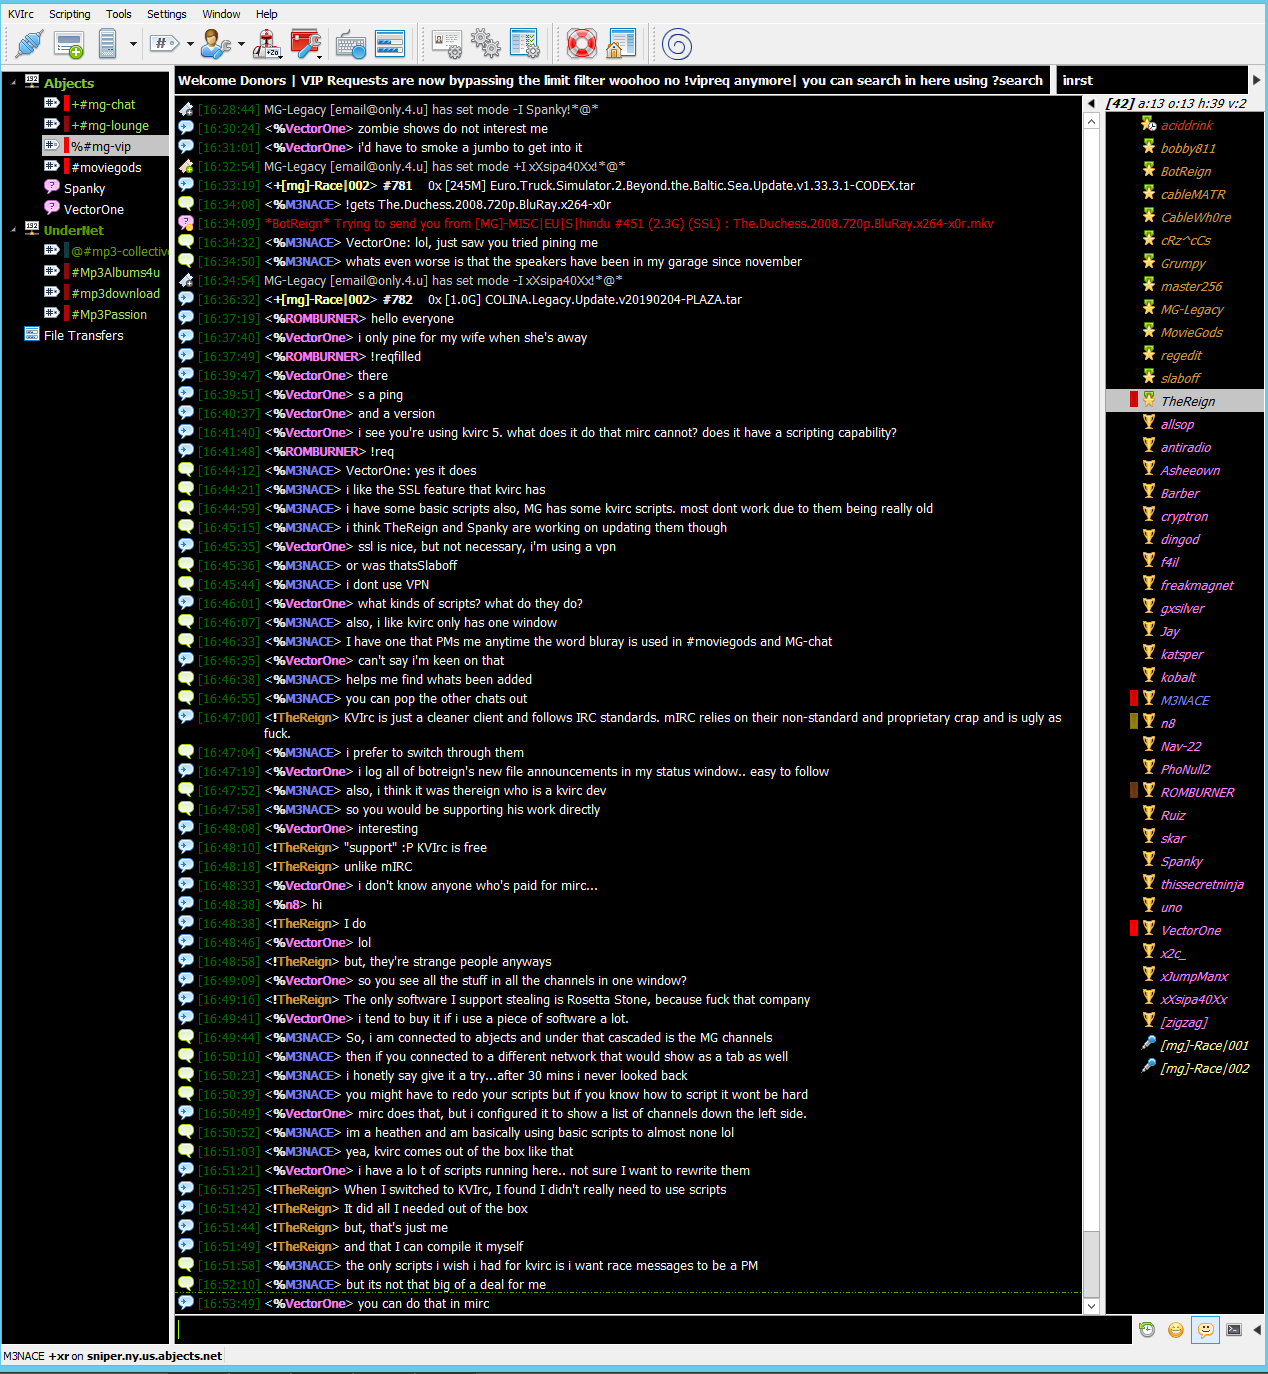Viewport: 1268px width, 1374px height.
Task: Click the File Transfers icon in tree
Action: [32, 334]
